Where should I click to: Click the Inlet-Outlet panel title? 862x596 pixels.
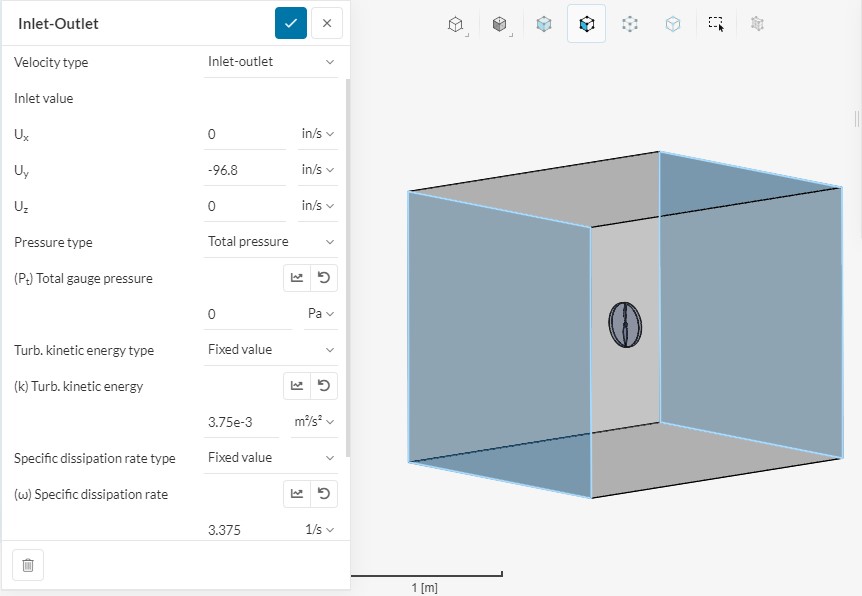pos(58,24)
